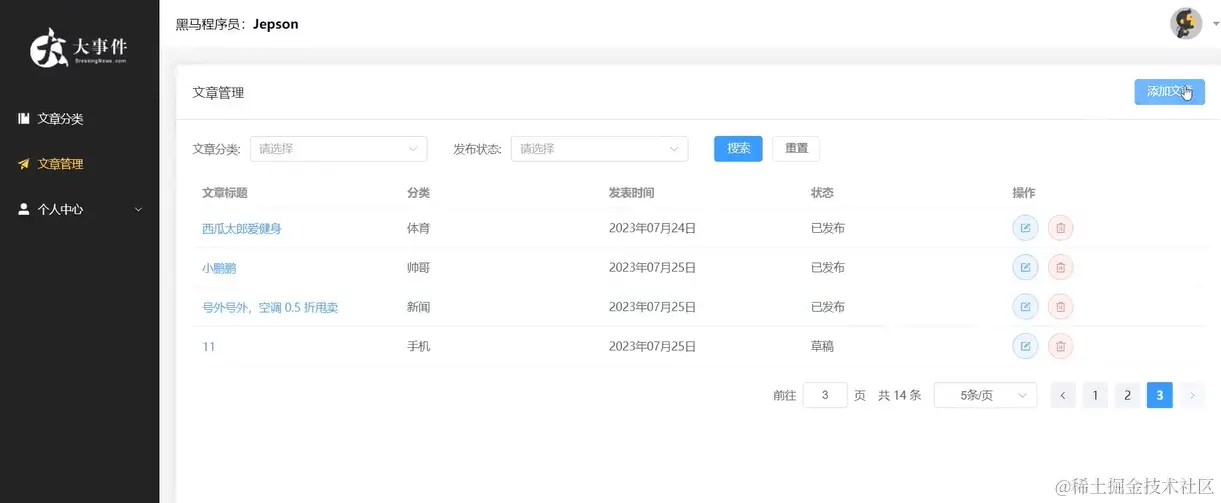Click the 共 14 条 total count
The height and width of the screenshot is (503, 1221).
tap(899, 395)
